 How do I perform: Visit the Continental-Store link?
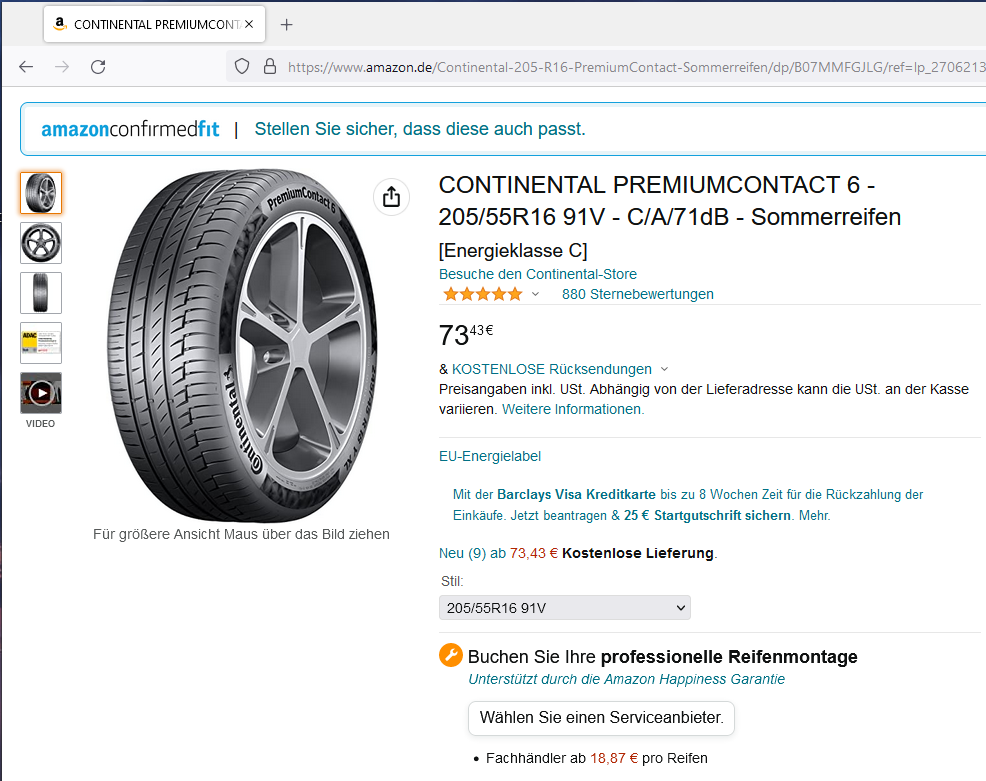pos(537,274)
